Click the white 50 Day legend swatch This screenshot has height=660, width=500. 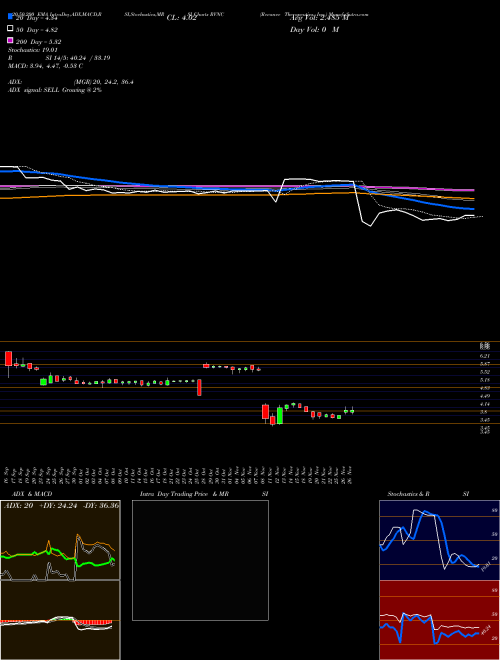11,28
